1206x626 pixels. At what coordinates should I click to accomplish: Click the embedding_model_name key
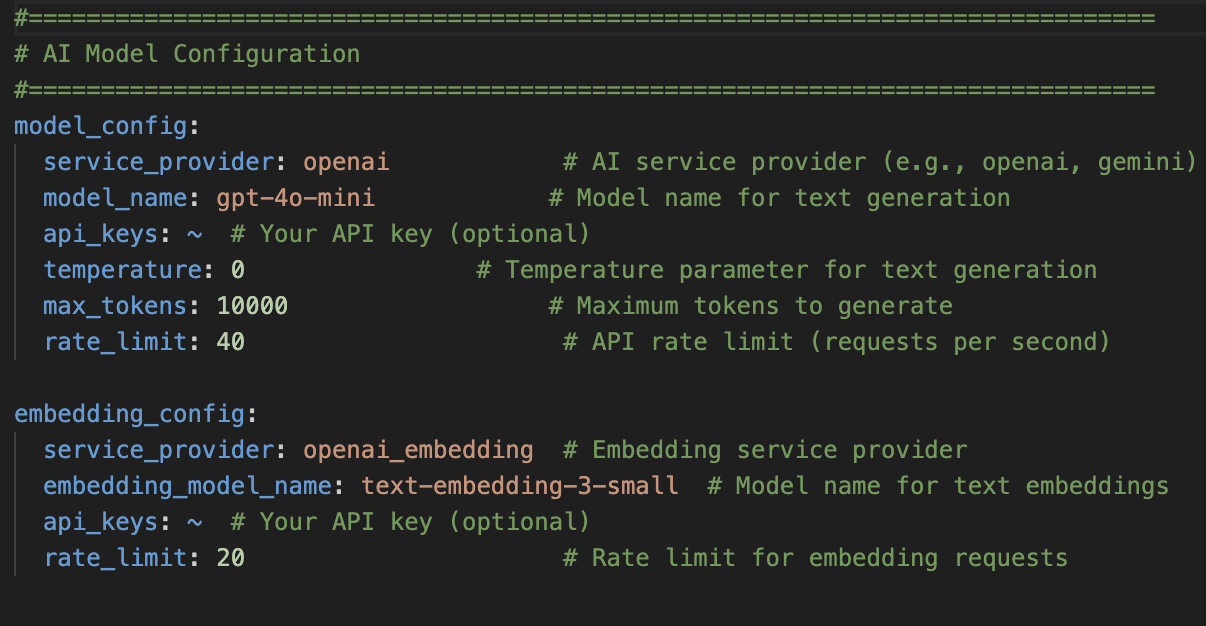tap(187, 486)
